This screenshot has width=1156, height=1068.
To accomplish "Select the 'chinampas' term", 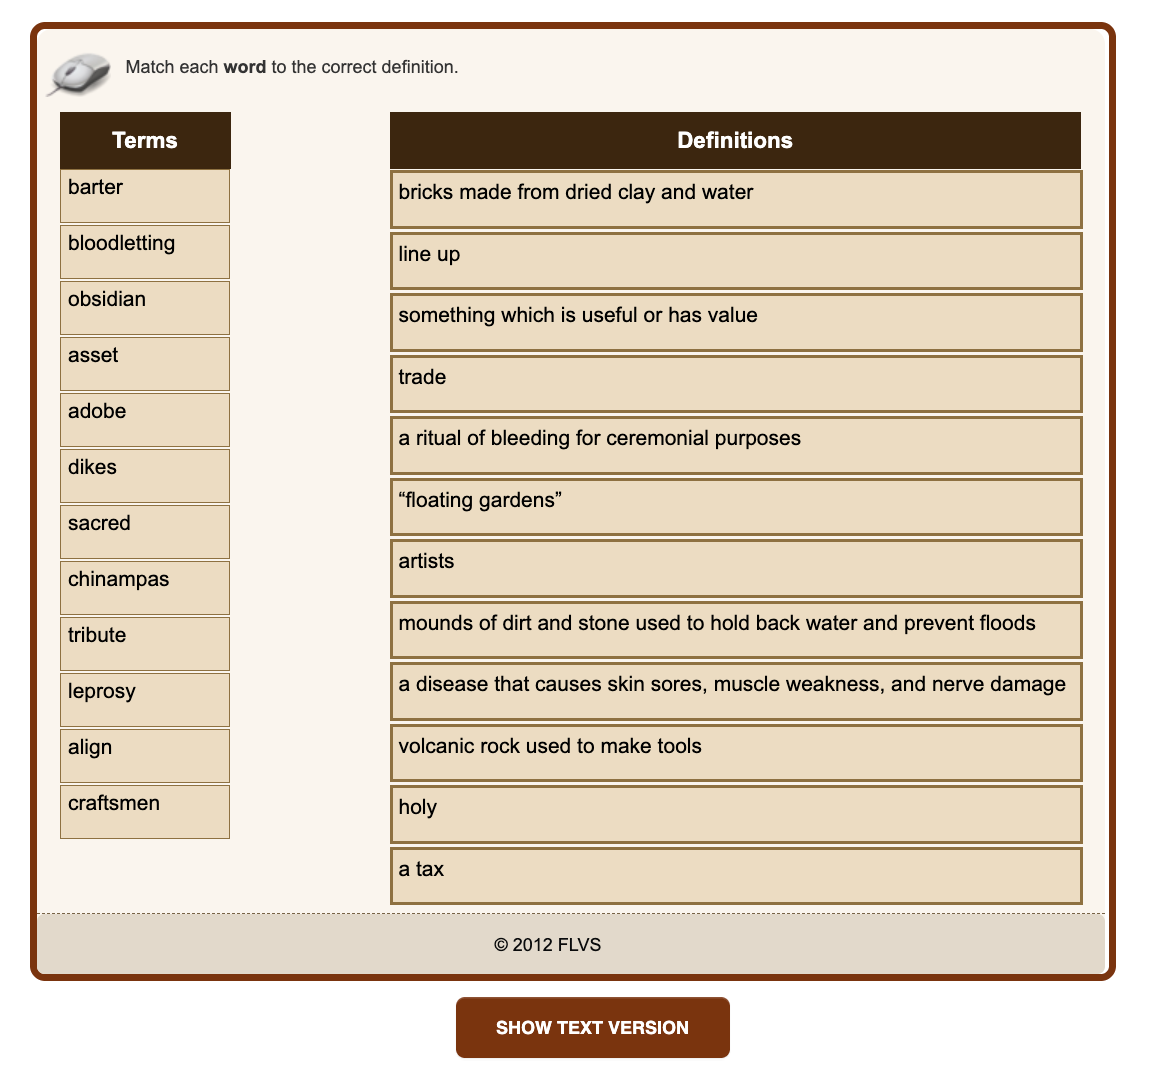I will (145, 588).
